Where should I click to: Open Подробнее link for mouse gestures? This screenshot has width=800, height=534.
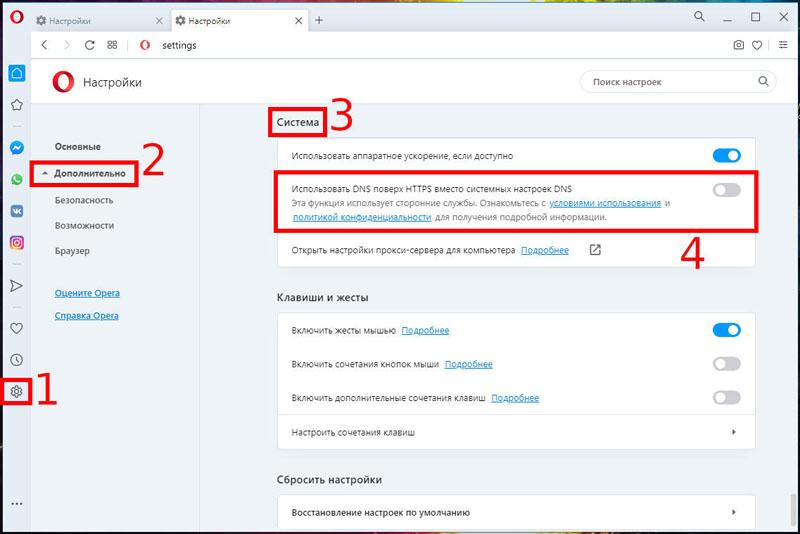click(425, 330)
